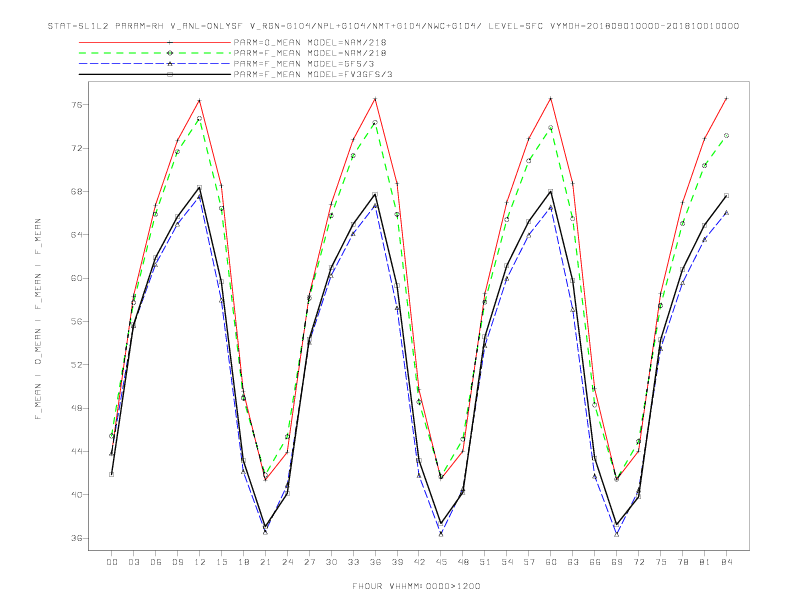792x612 pixels.
Task: Click x-axis forecast hour label 18
Action: click(243, 562)
